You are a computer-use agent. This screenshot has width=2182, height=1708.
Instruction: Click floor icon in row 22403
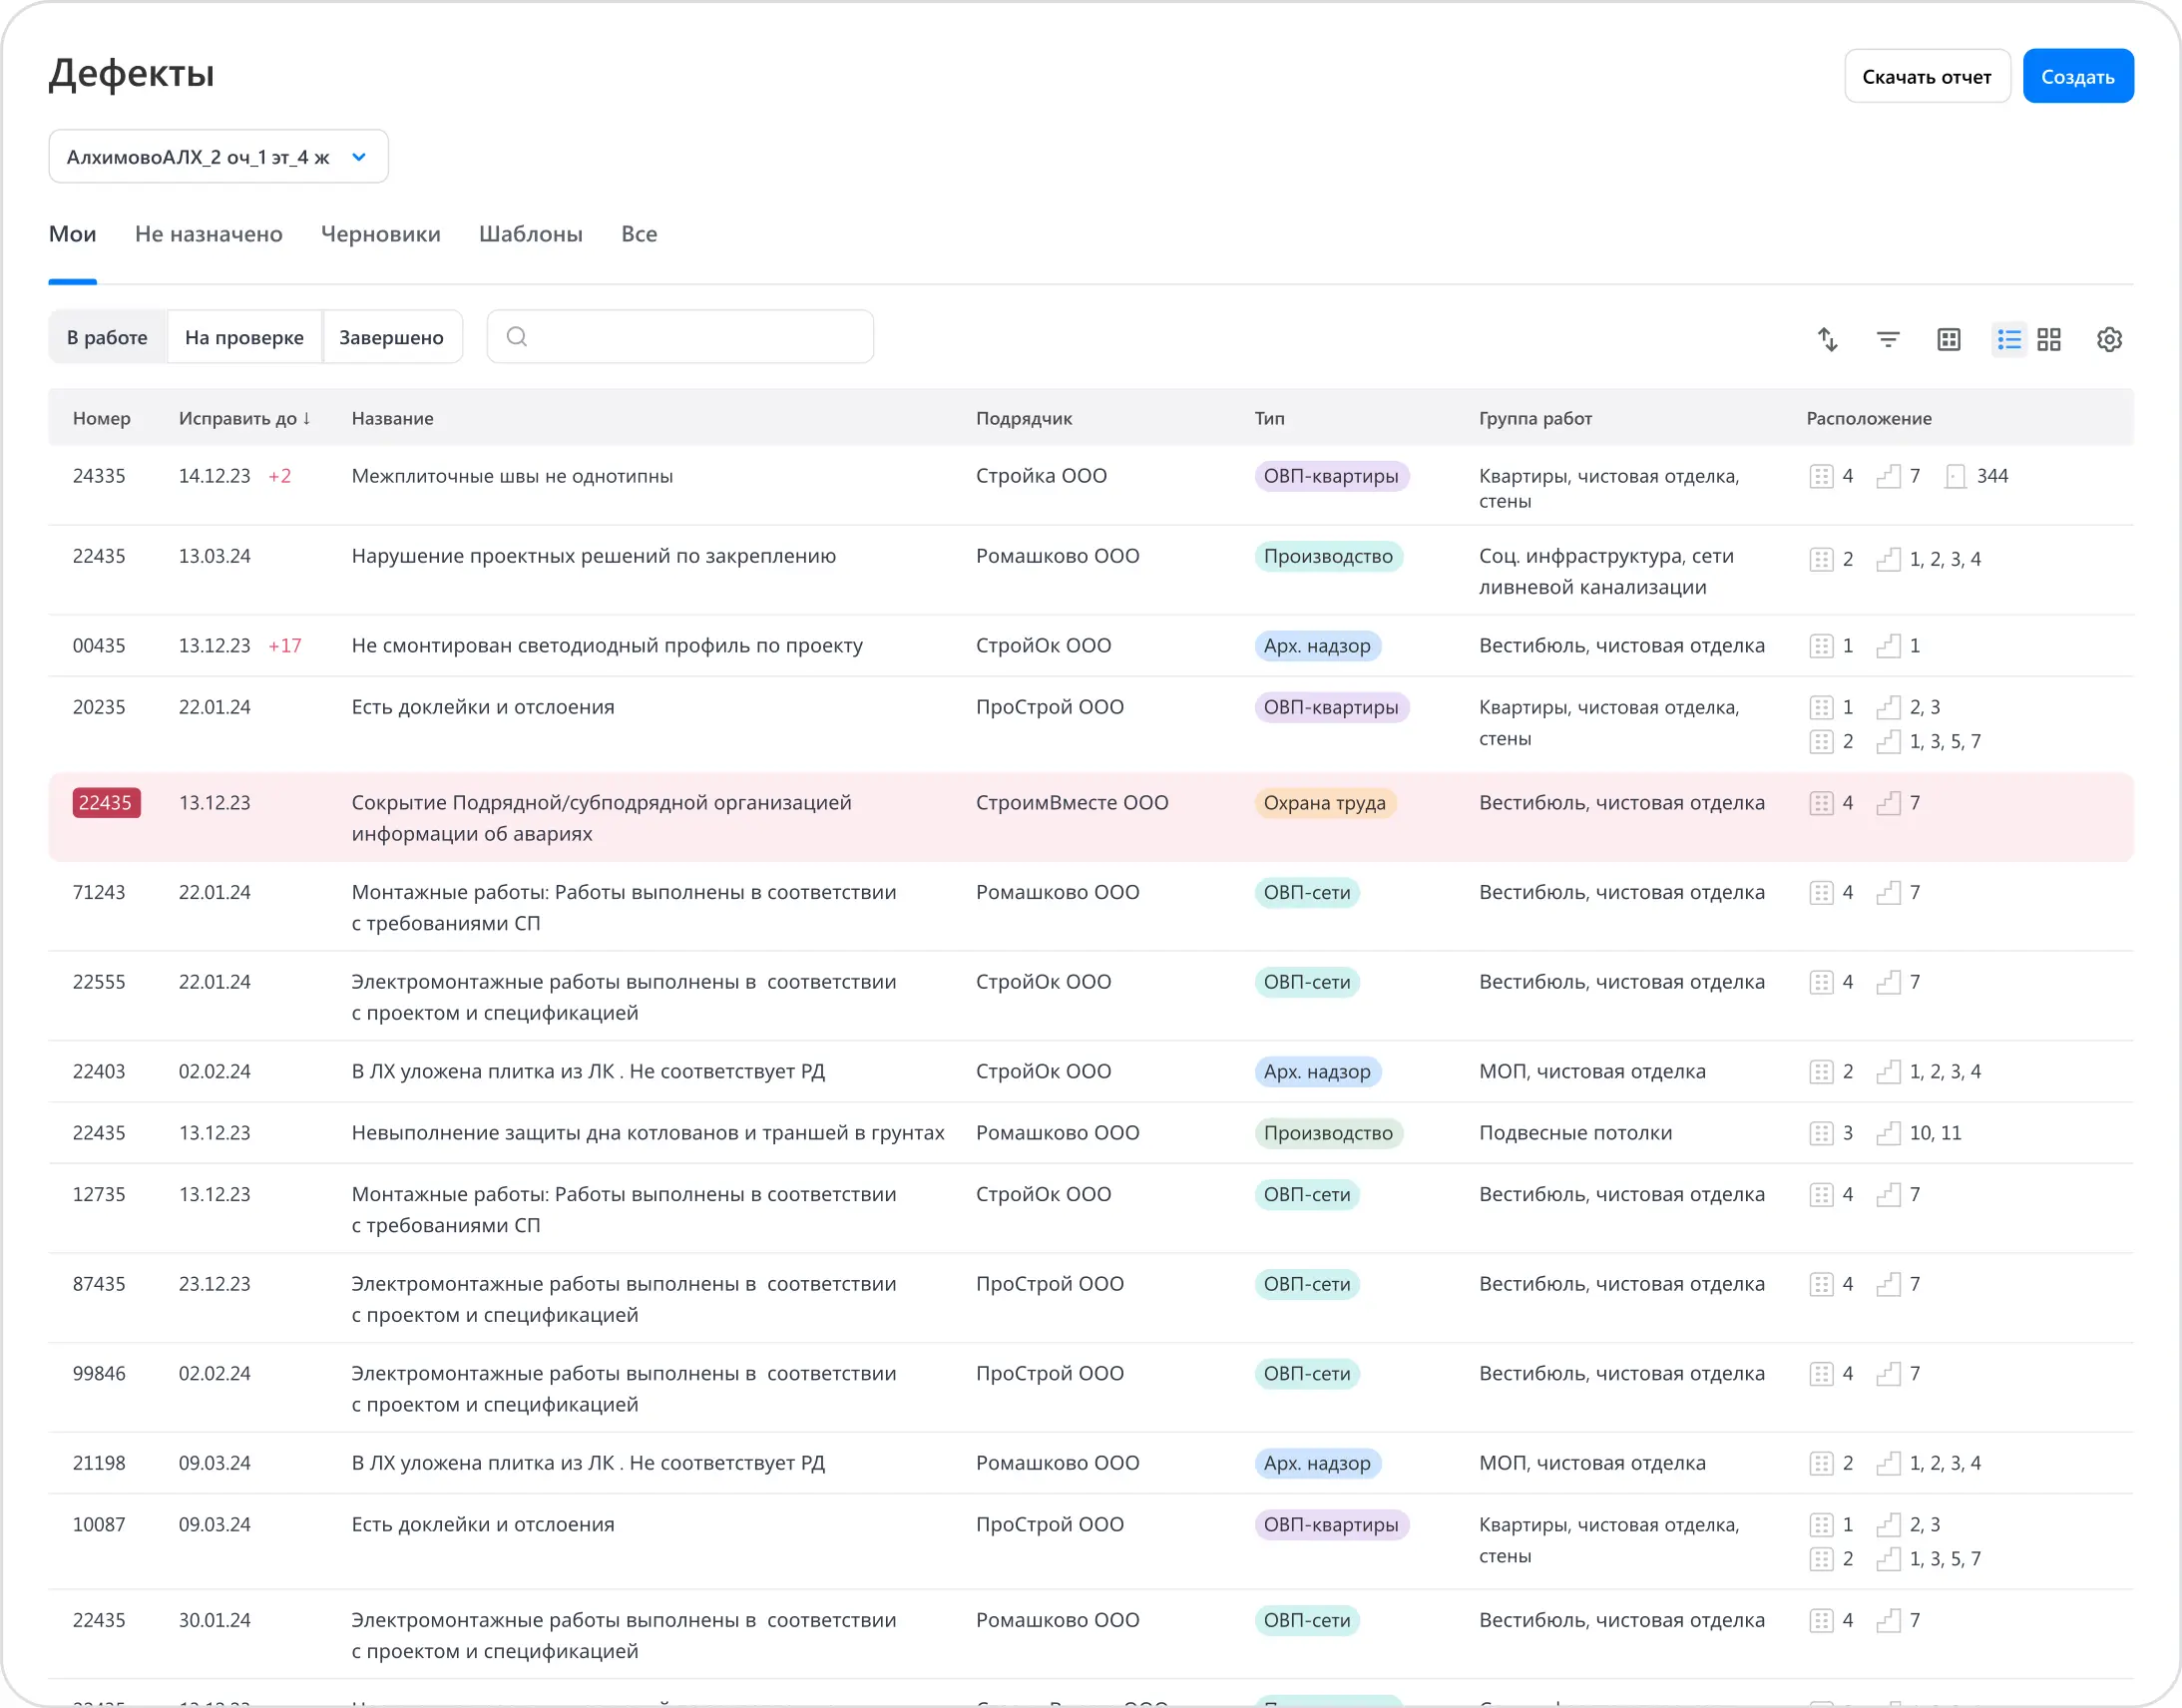pyautogui.click(x=1888, y=1072)
